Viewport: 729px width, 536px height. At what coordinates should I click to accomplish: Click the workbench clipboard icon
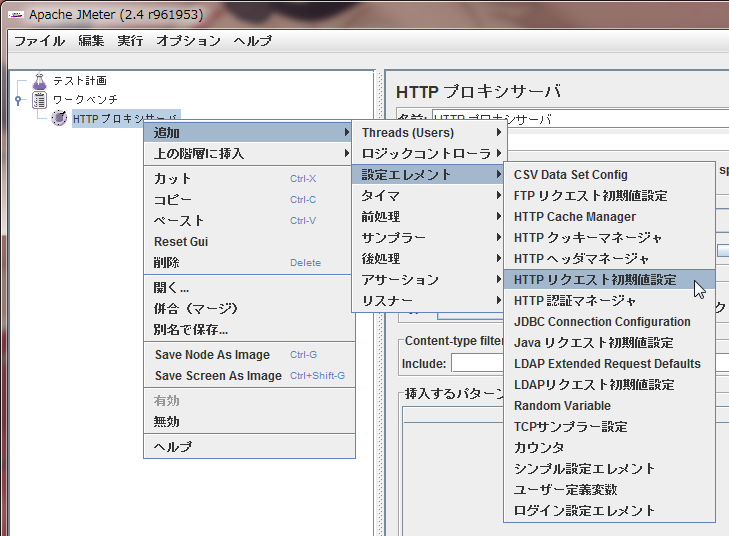[40, 99]
